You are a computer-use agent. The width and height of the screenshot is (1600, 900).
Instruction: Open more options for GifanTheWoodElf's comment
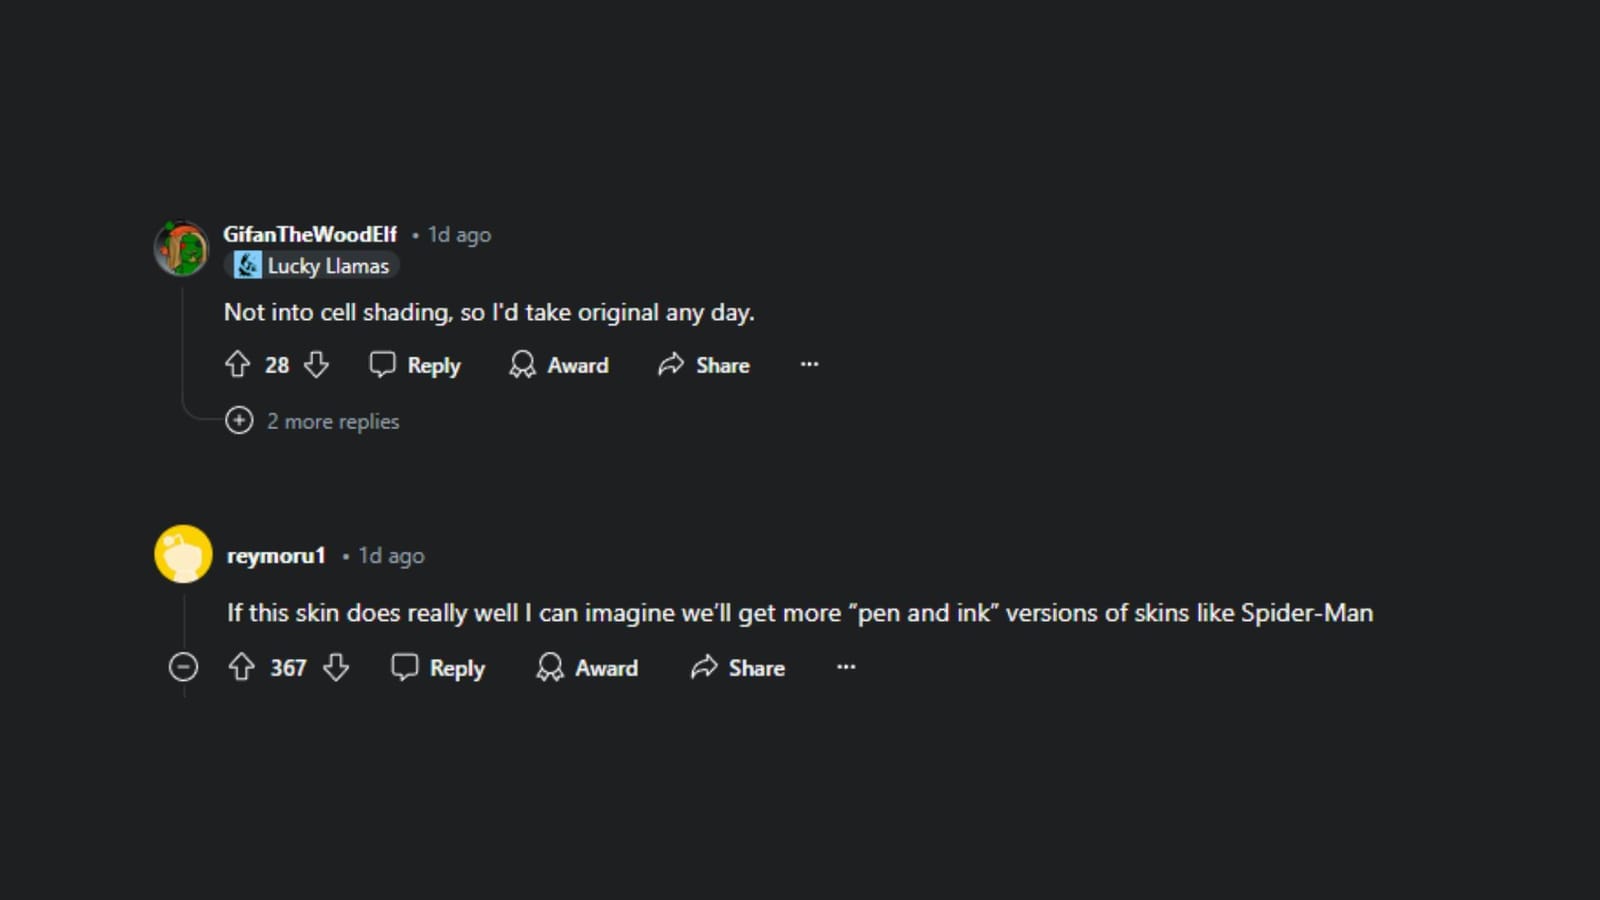pos(809,365)
